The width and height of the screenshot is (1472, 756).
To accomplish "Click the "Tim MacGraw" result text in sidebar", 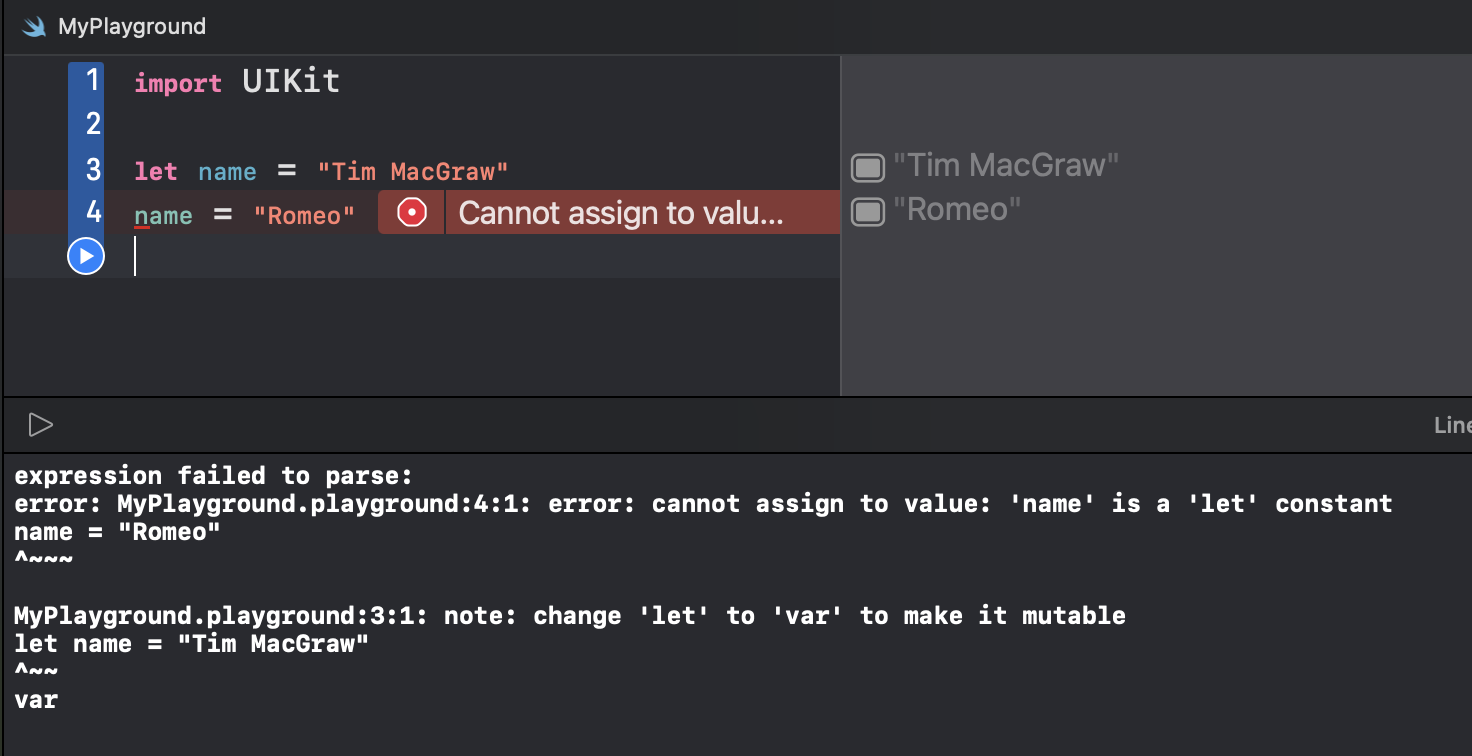I will click(x=1005, y=165).
